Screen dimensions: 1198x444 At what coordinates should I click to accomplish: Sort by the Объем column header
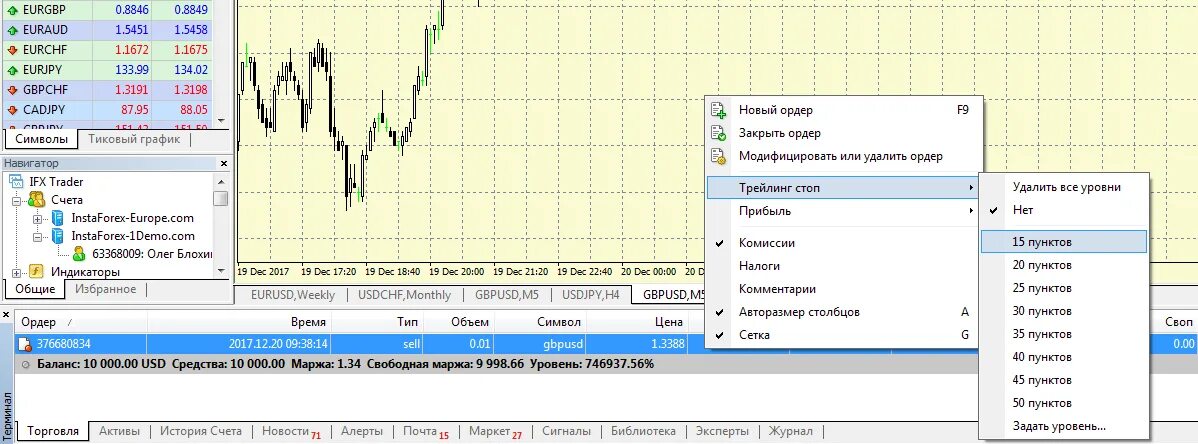[x=459, y=322]
